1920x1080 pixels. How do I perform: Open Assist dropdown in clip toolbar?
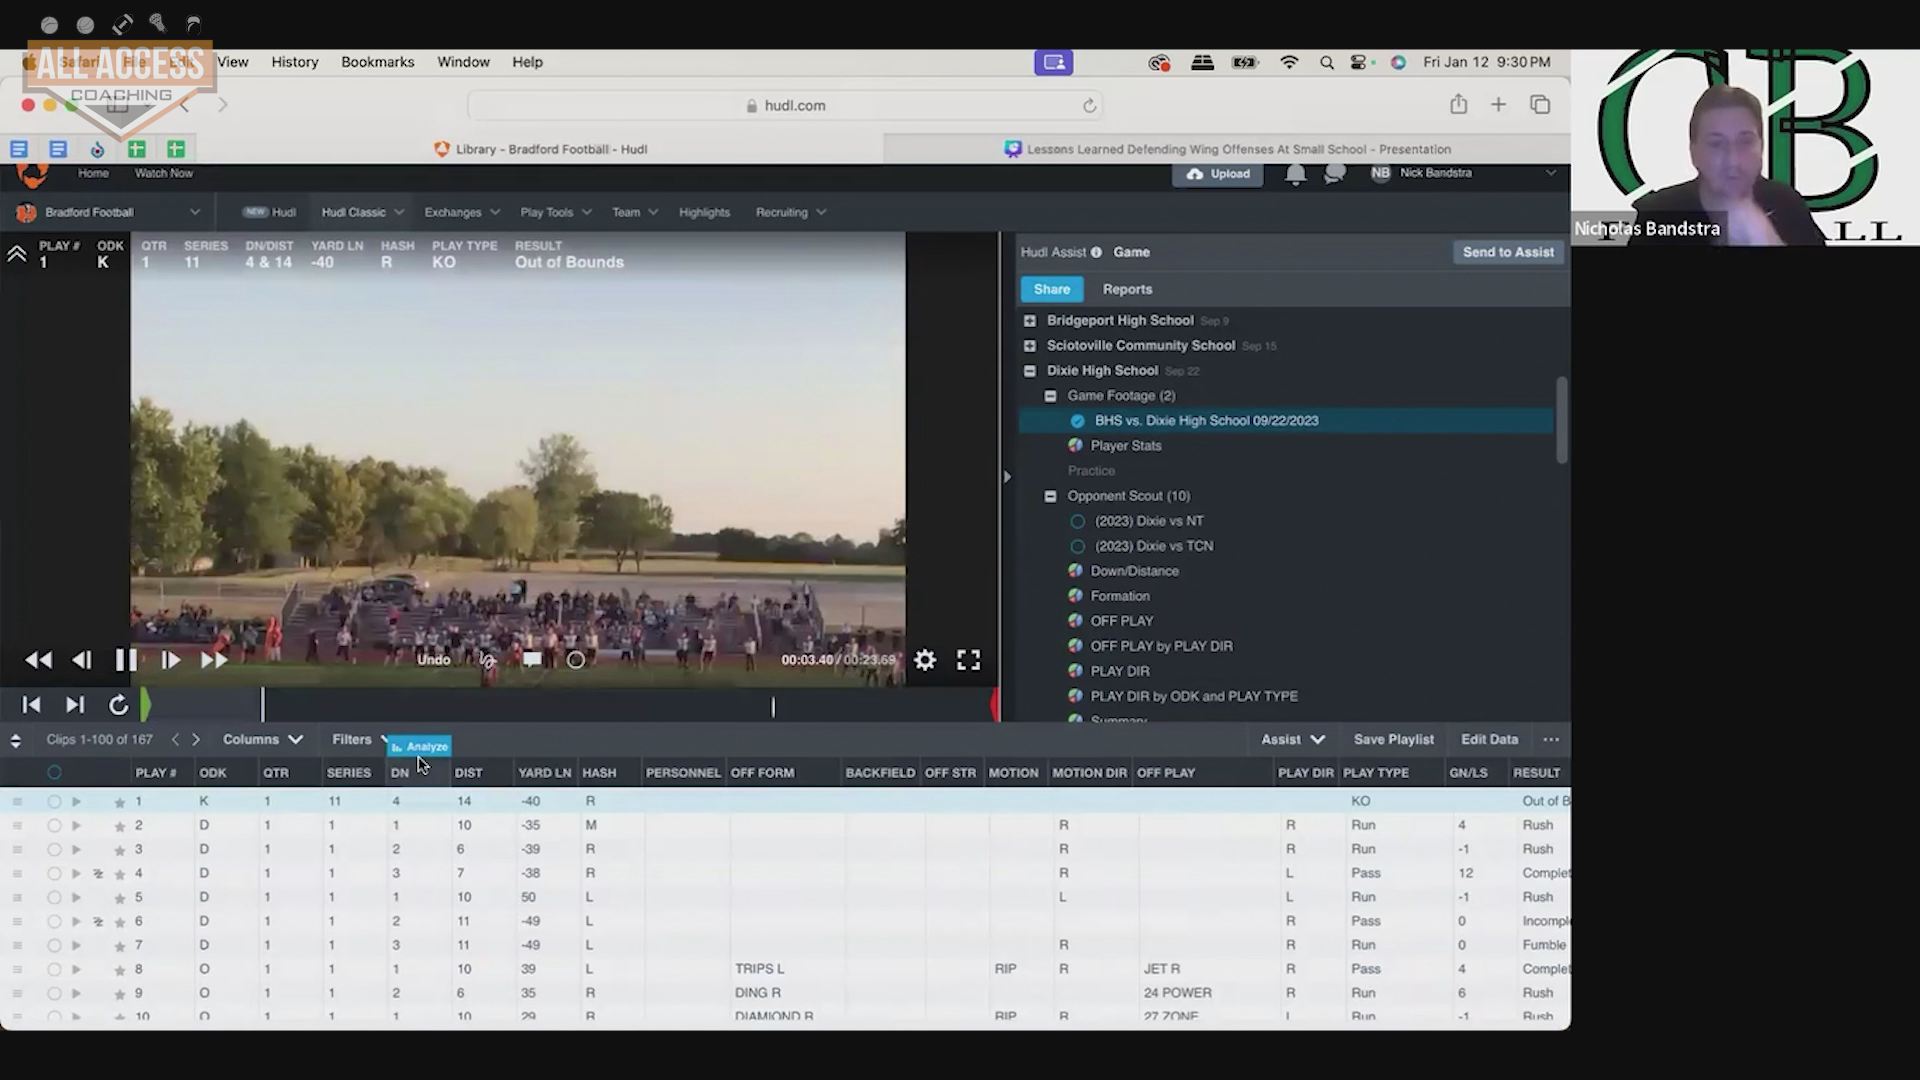pos(1292,739)
